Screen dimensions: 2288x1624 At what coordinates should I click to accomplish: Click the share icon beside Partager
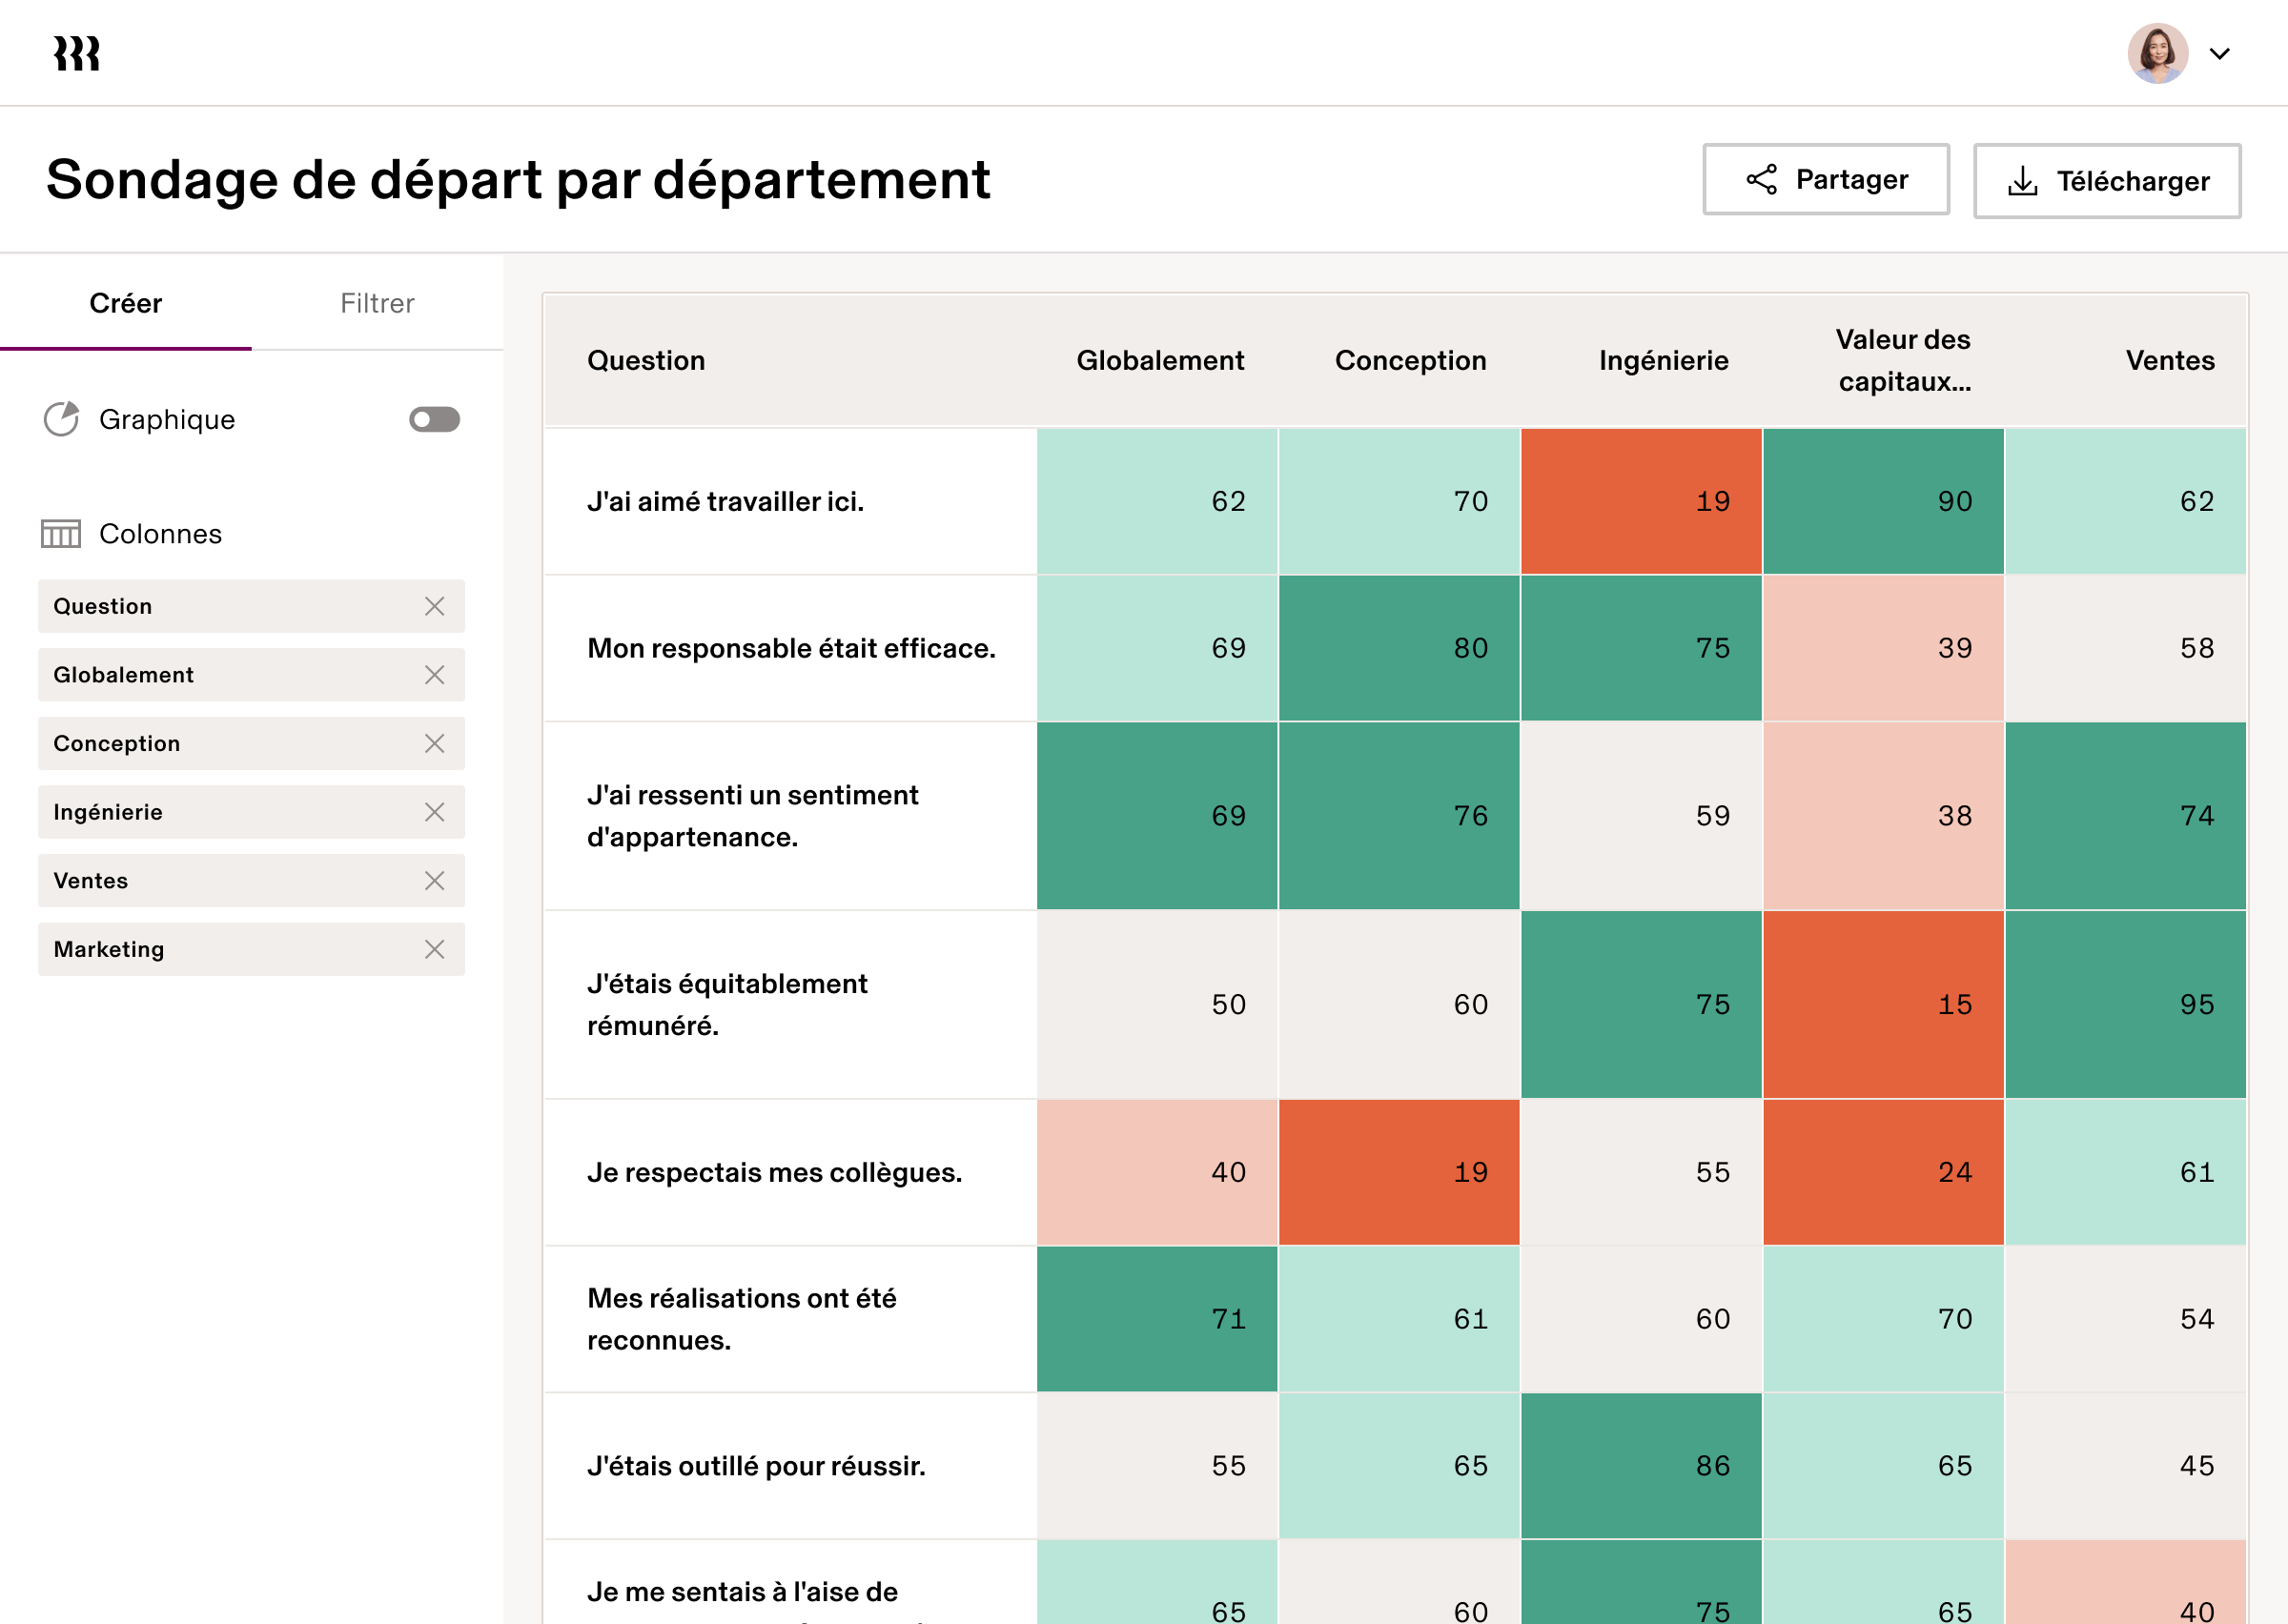coord(1760,179)
